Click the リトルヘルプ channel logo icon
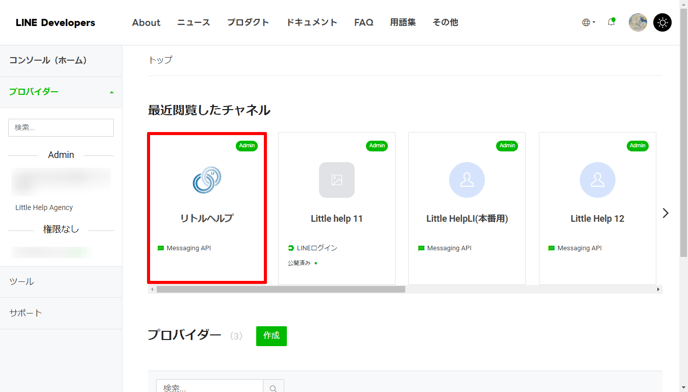 pos(207,180)
